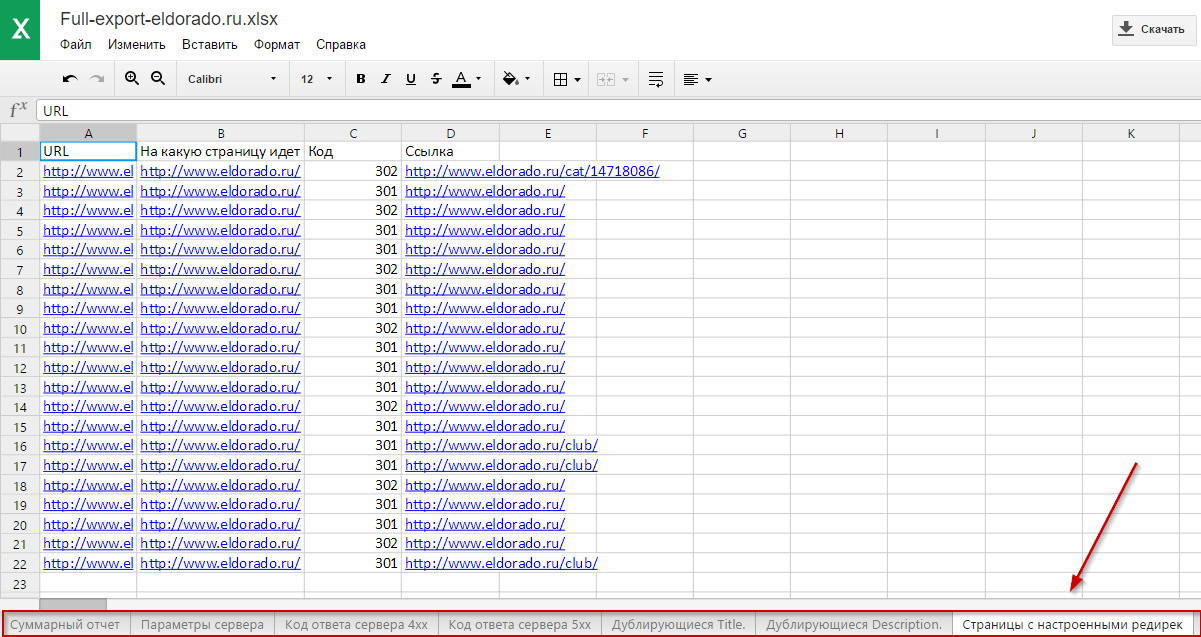Switch to the Дублирующиеся Title sheet tab

679,625
